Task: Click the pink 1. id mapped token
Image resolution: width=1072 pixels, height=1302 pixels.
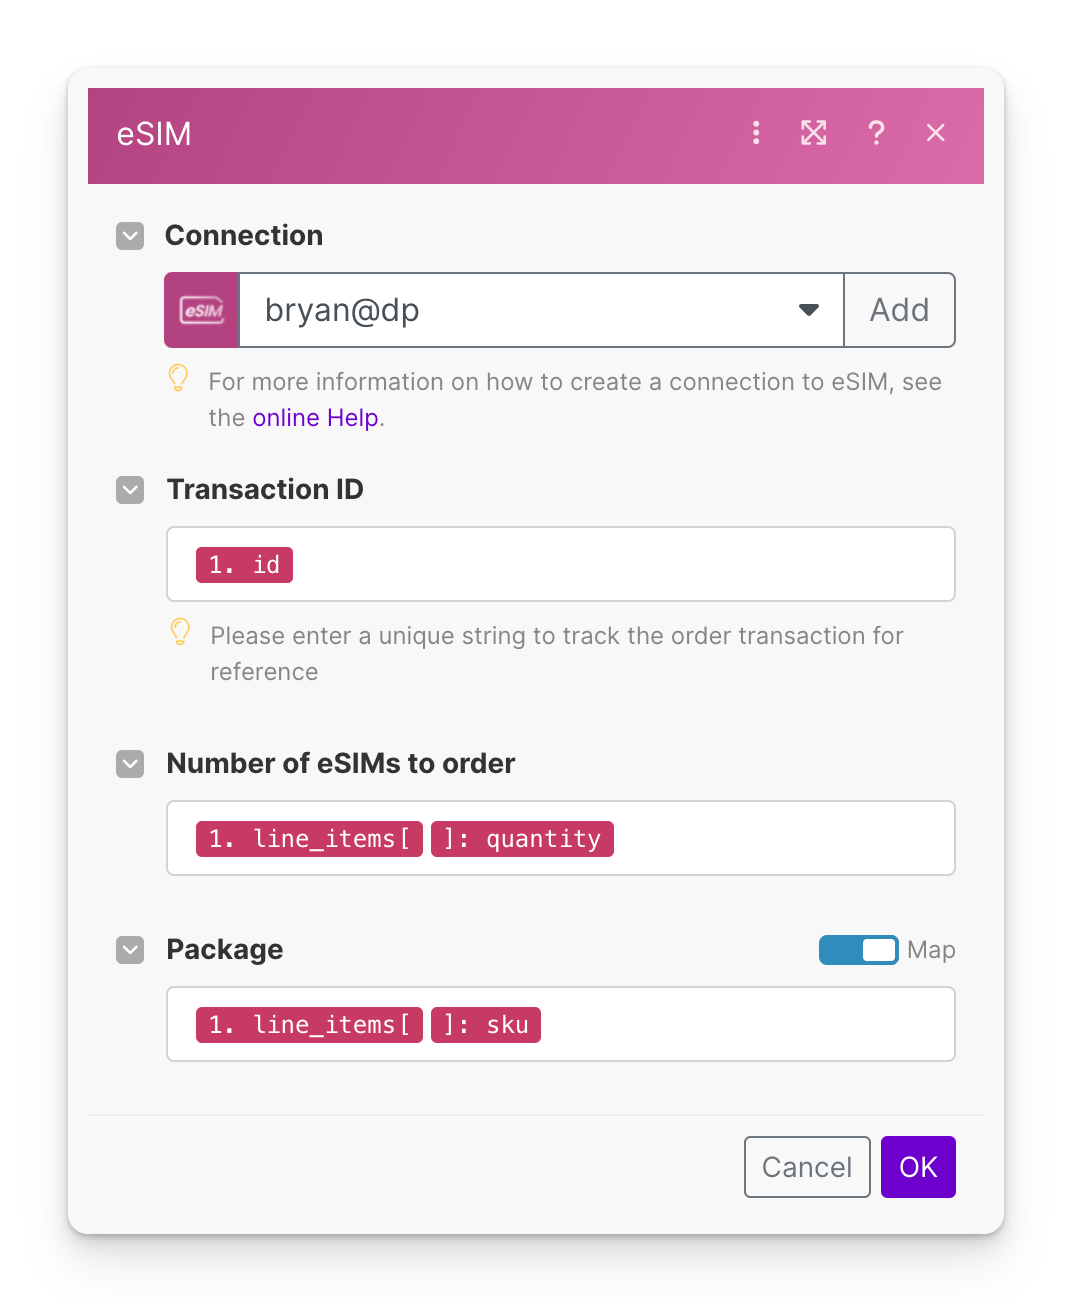Action: point(244,564)
